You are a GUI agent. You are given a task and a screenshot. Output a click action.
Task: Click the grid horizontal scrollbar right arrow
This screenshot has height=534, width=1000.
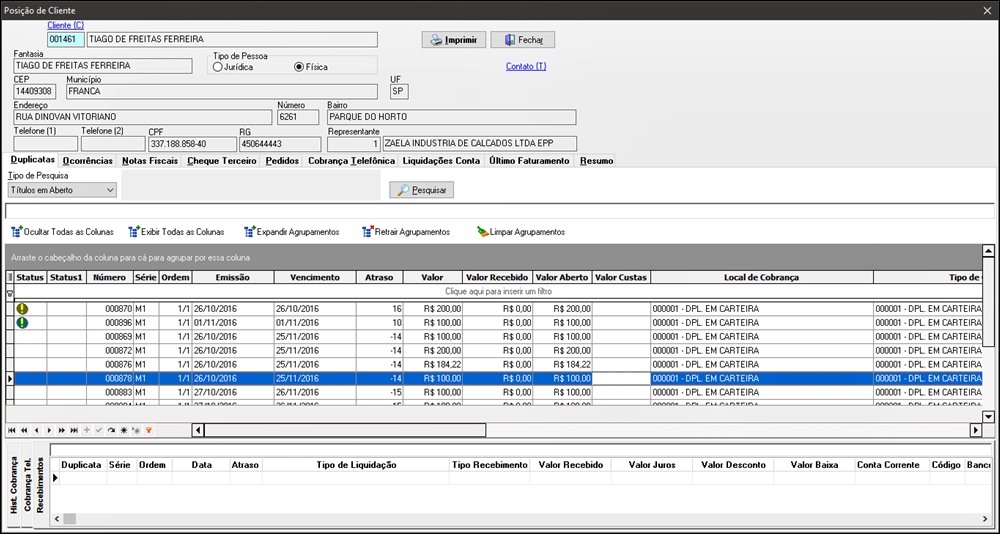coord(976,431)
